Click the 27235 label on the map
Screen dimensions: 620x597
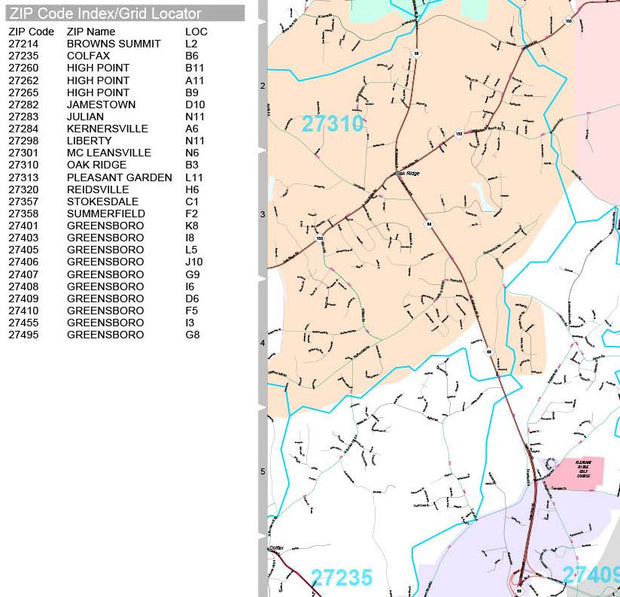click(x=342, y=577)
